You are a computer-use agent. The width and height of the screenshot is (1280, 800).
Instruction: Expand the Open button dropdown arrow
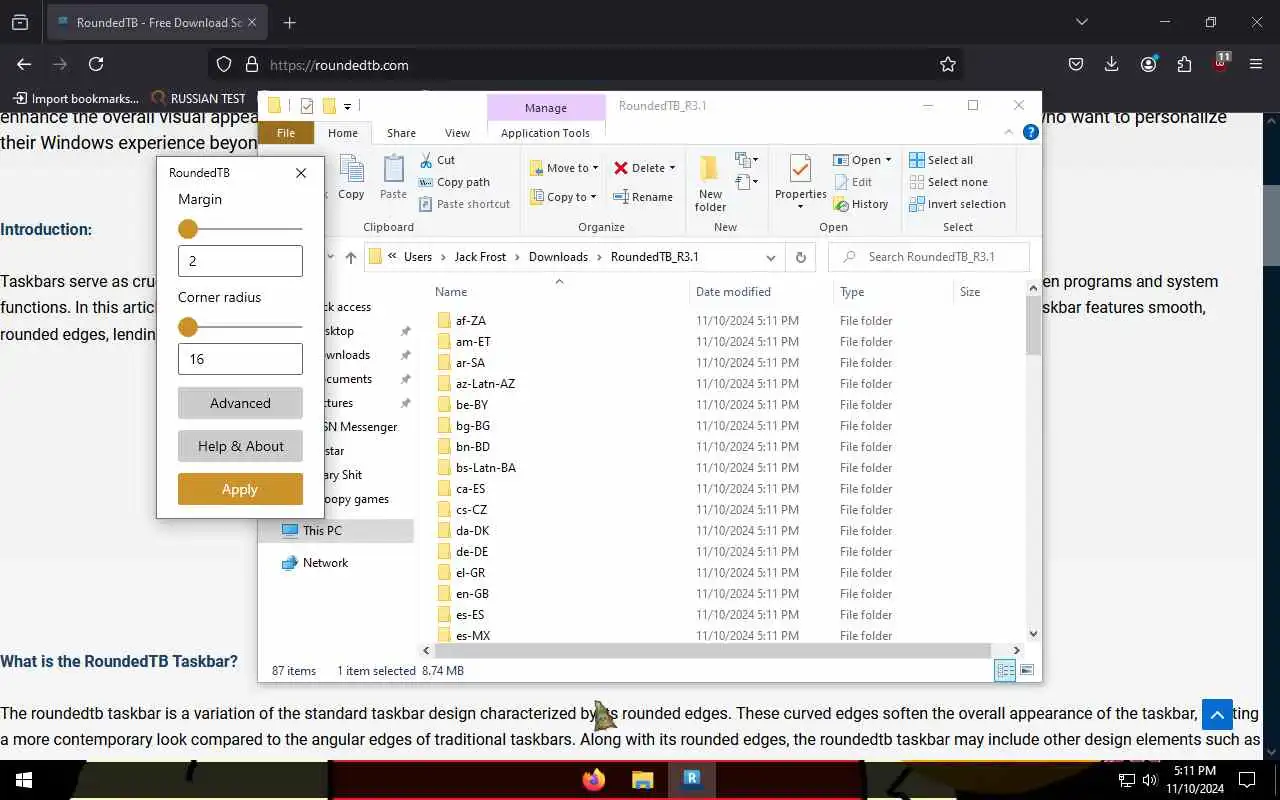[888, 160]
